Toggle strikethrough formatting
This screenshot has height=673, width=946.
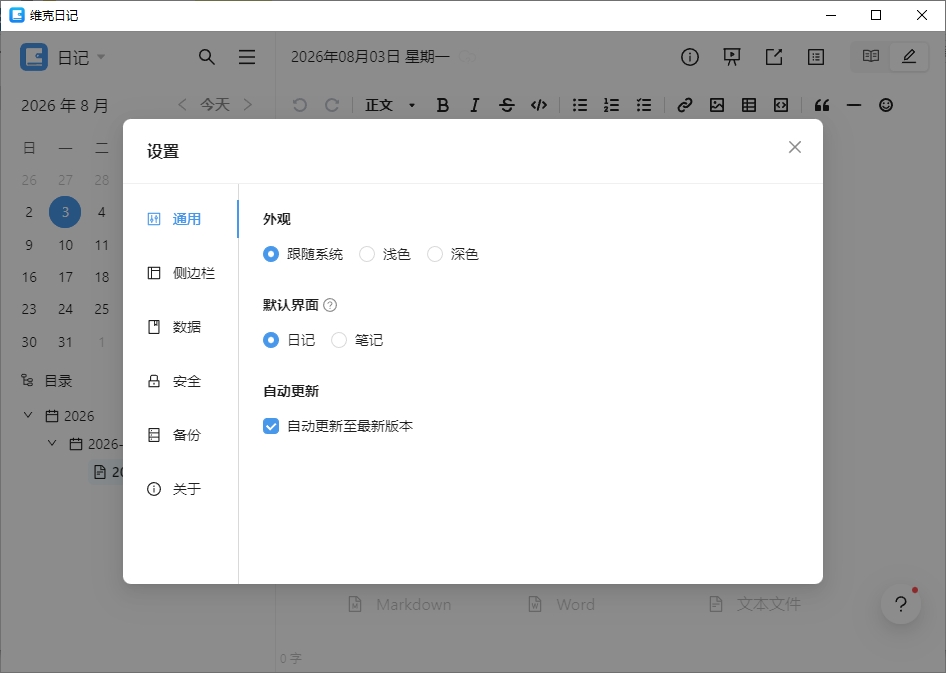point(507,106)
